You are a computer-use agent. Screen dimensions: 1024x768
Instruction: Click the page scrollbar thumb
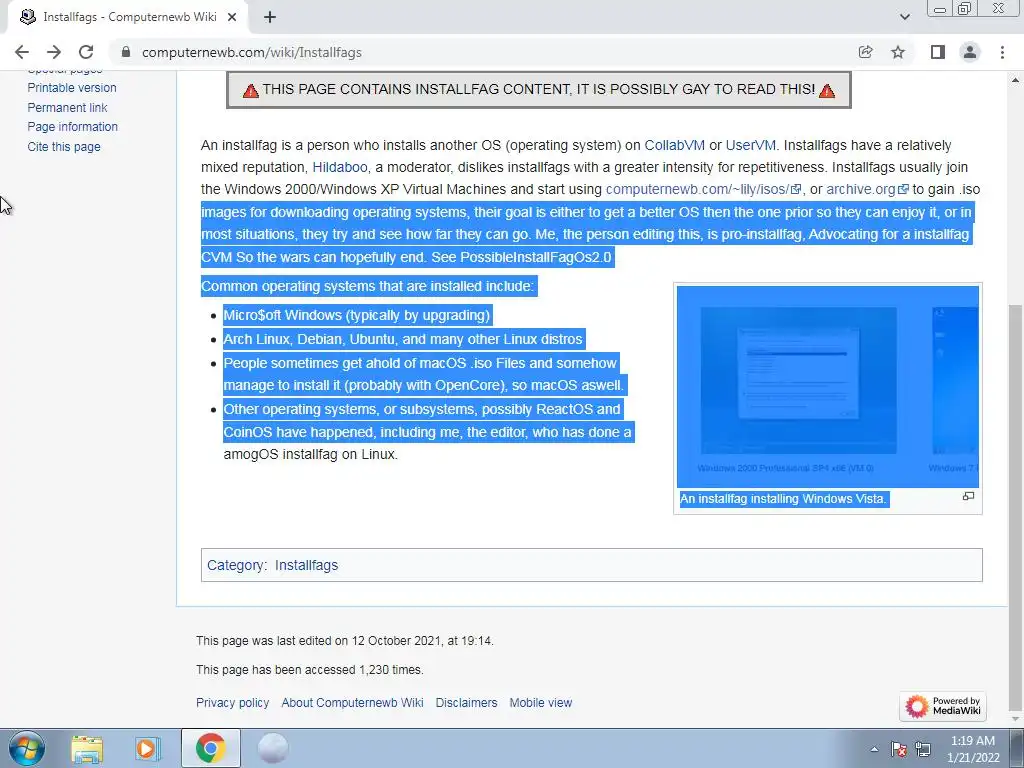[1016, 506]
